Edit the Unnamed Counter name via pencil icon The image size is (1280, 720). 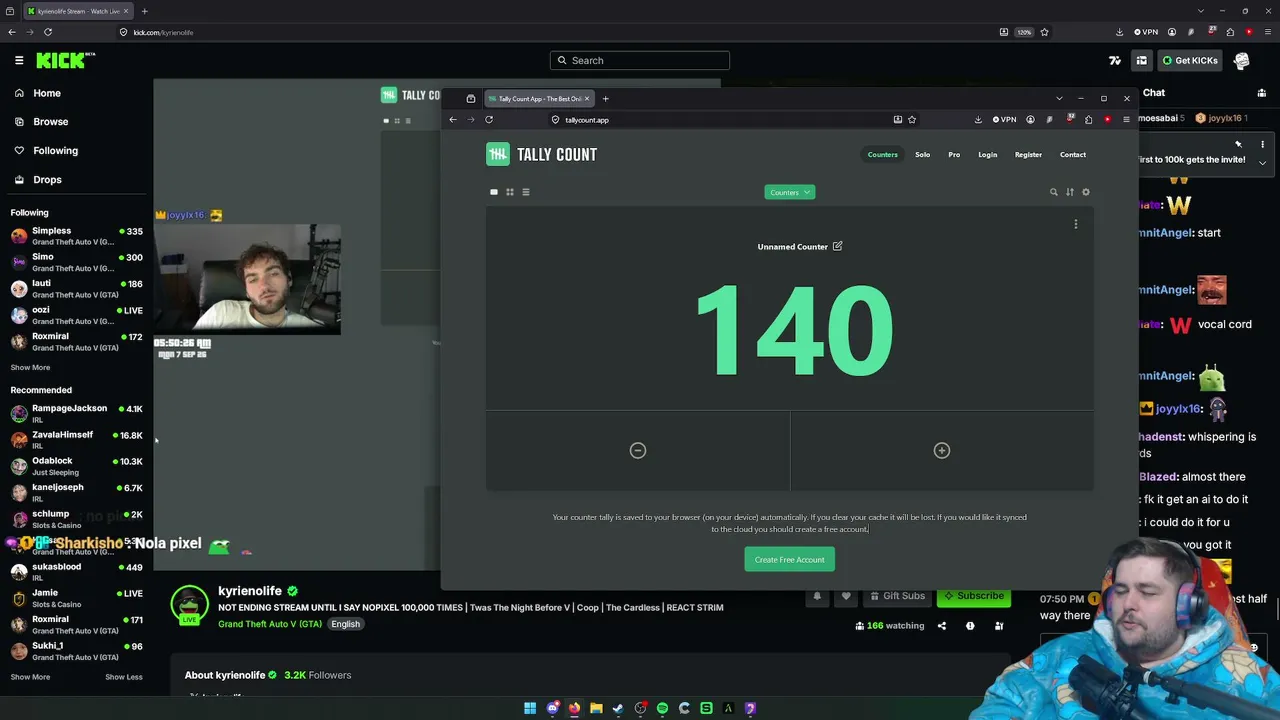point(837,246)
